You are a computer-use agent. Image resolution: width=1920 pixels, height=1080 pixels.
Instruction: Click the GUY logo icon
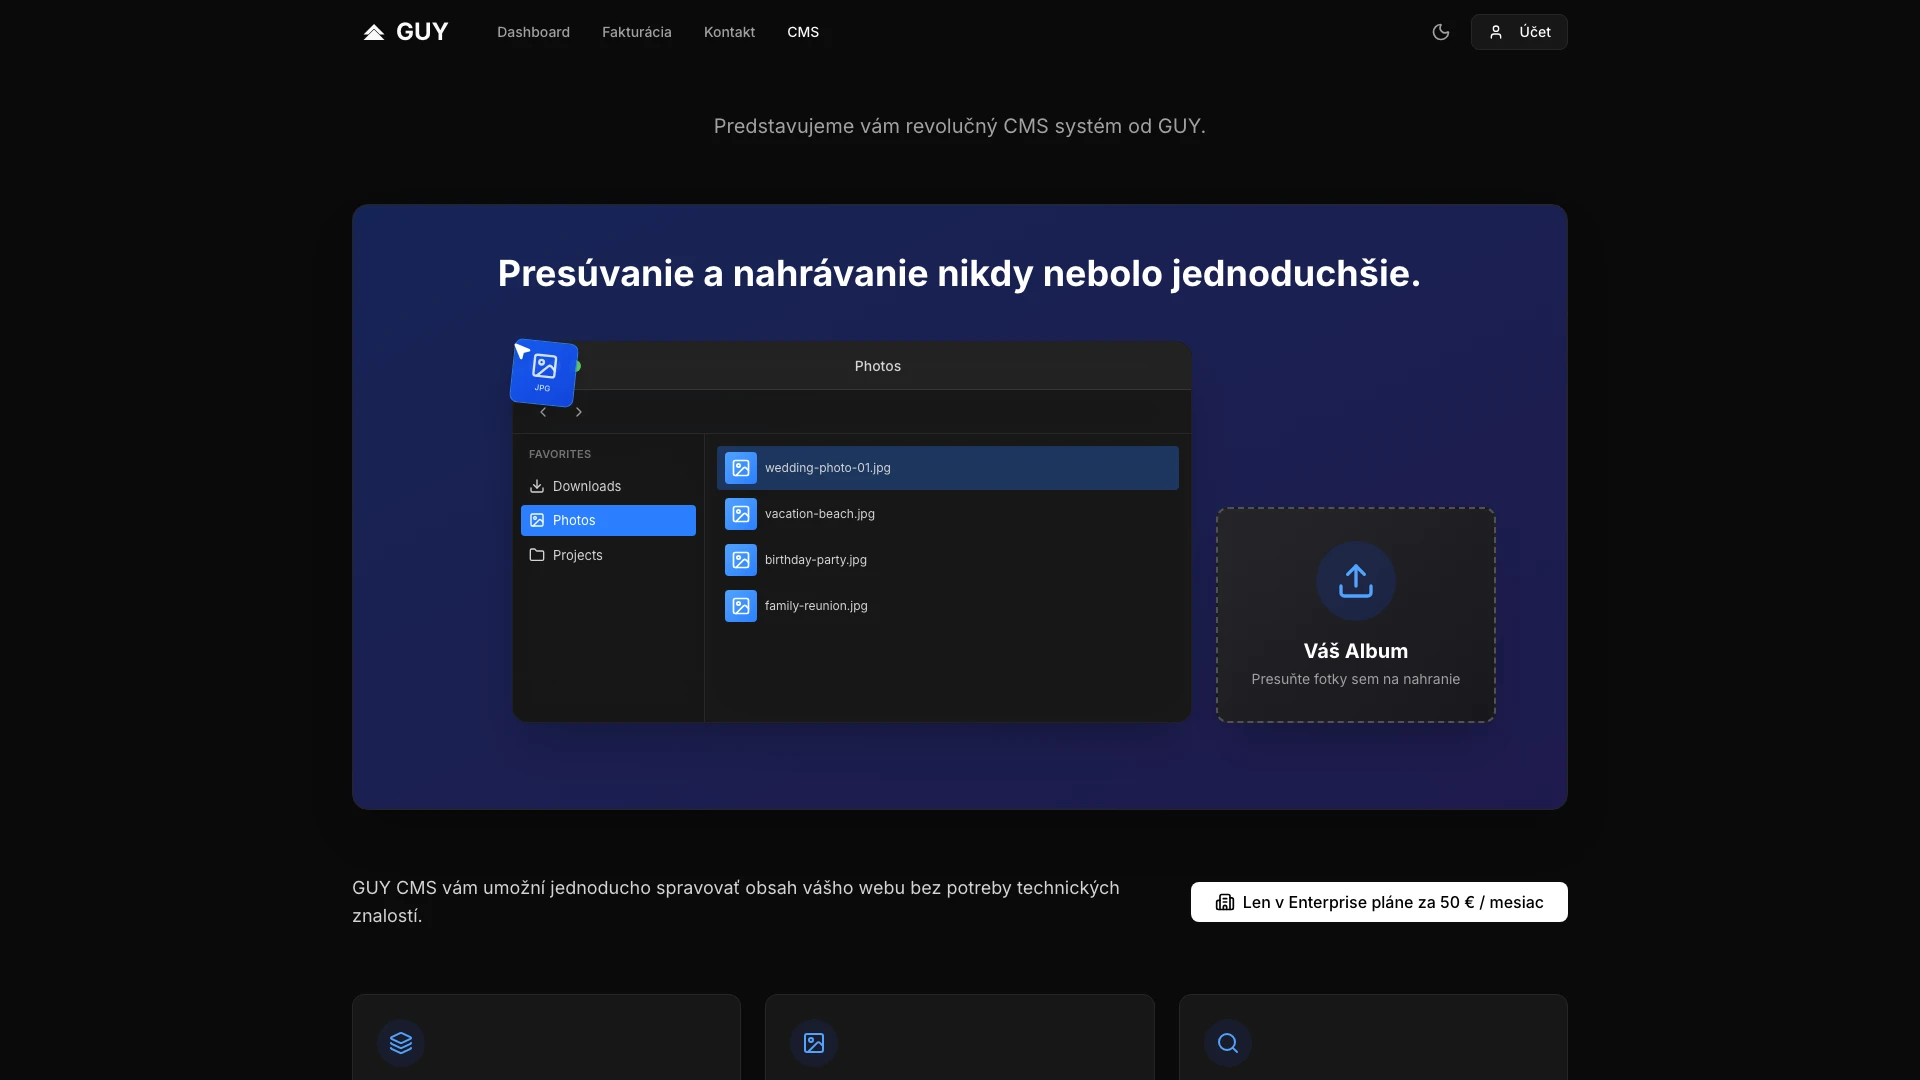(x=374, y=31)
